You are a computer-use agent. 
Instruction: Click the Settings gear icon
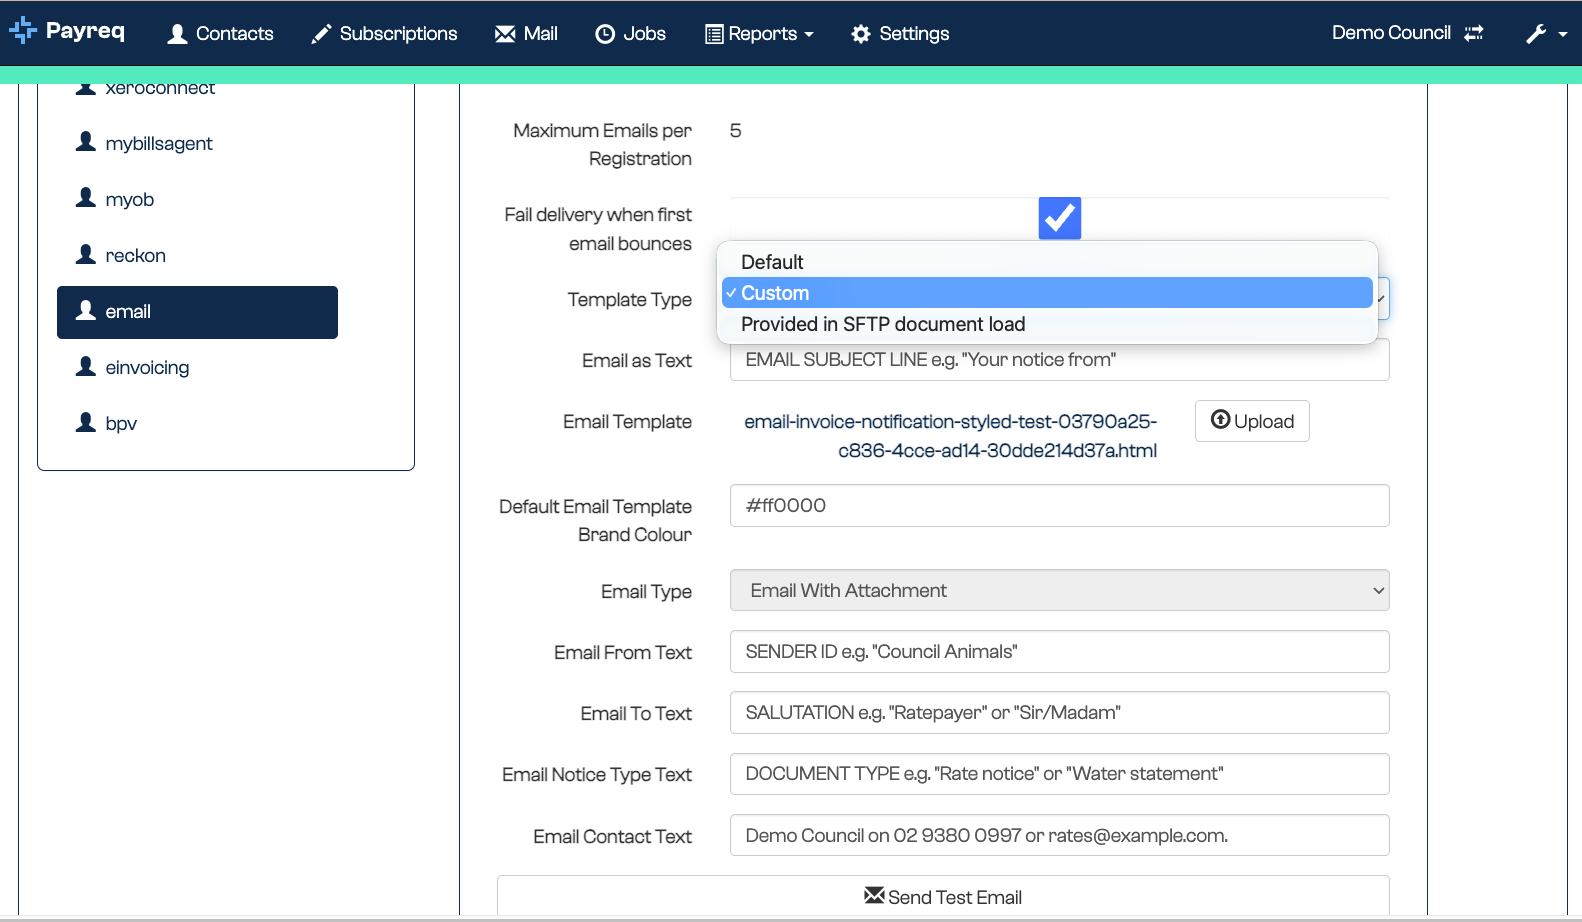[861, 34]
